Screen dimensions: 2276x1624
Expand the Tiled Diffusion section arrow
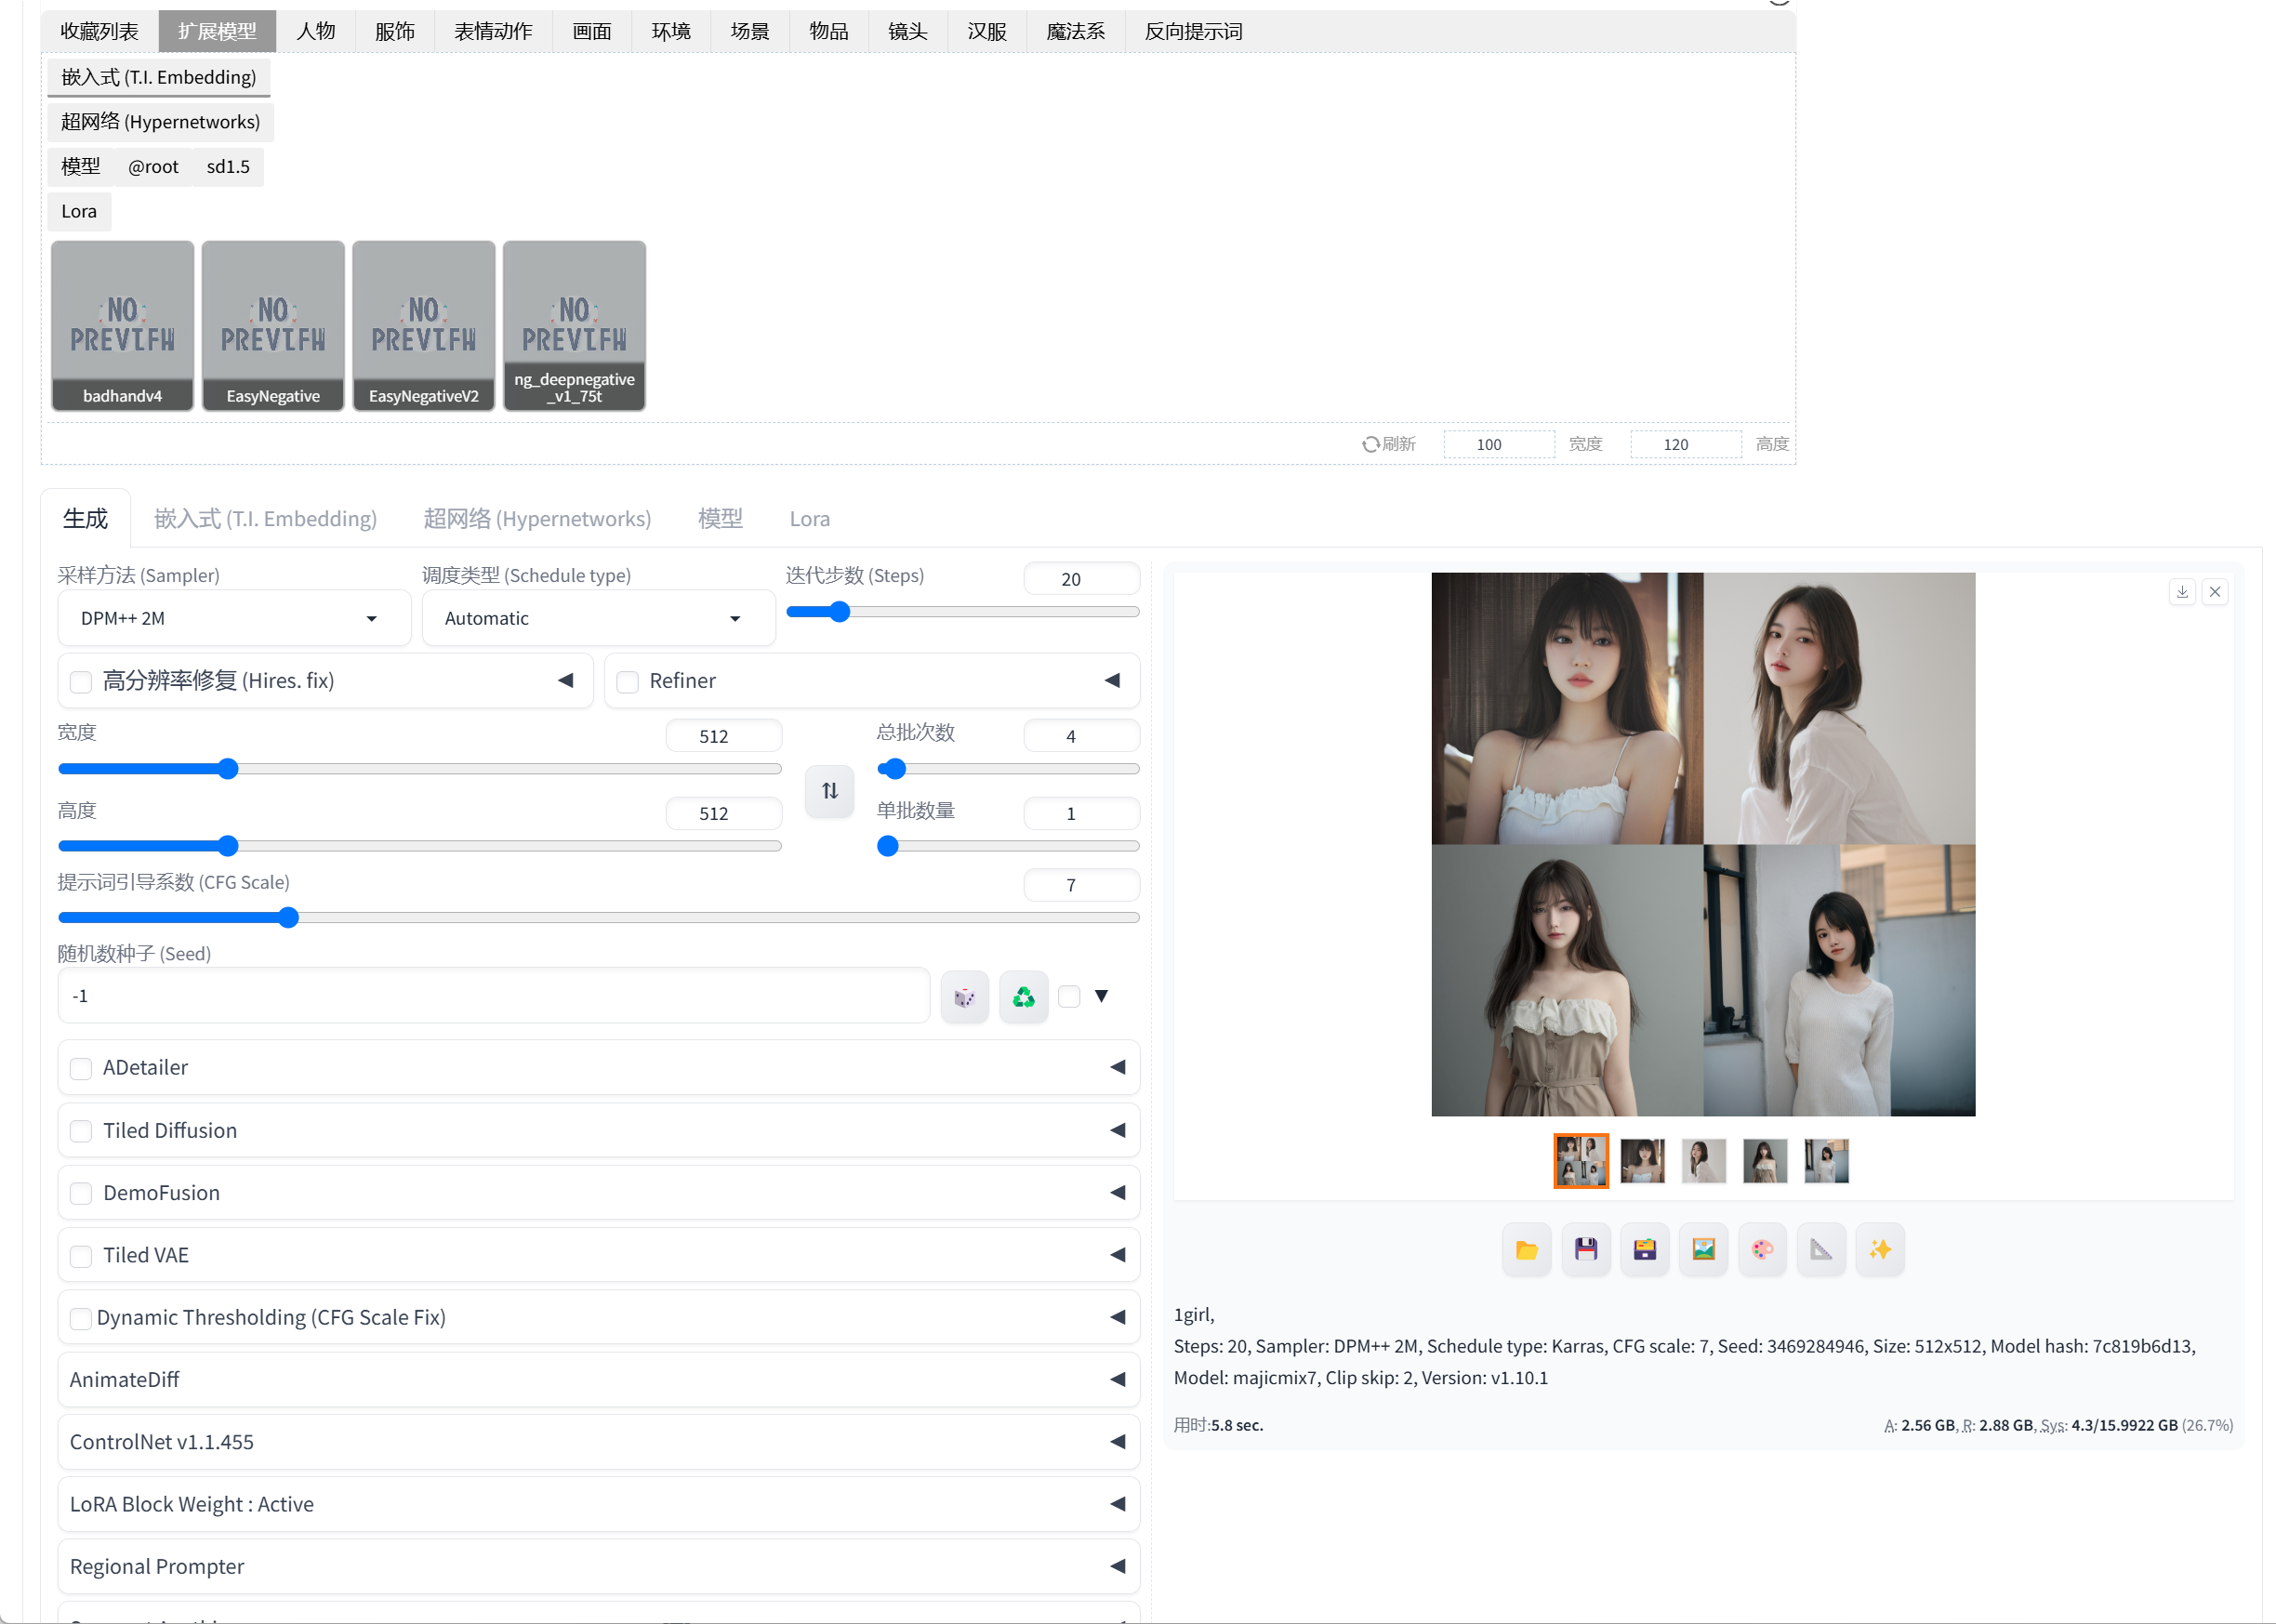point(1117,1130)
